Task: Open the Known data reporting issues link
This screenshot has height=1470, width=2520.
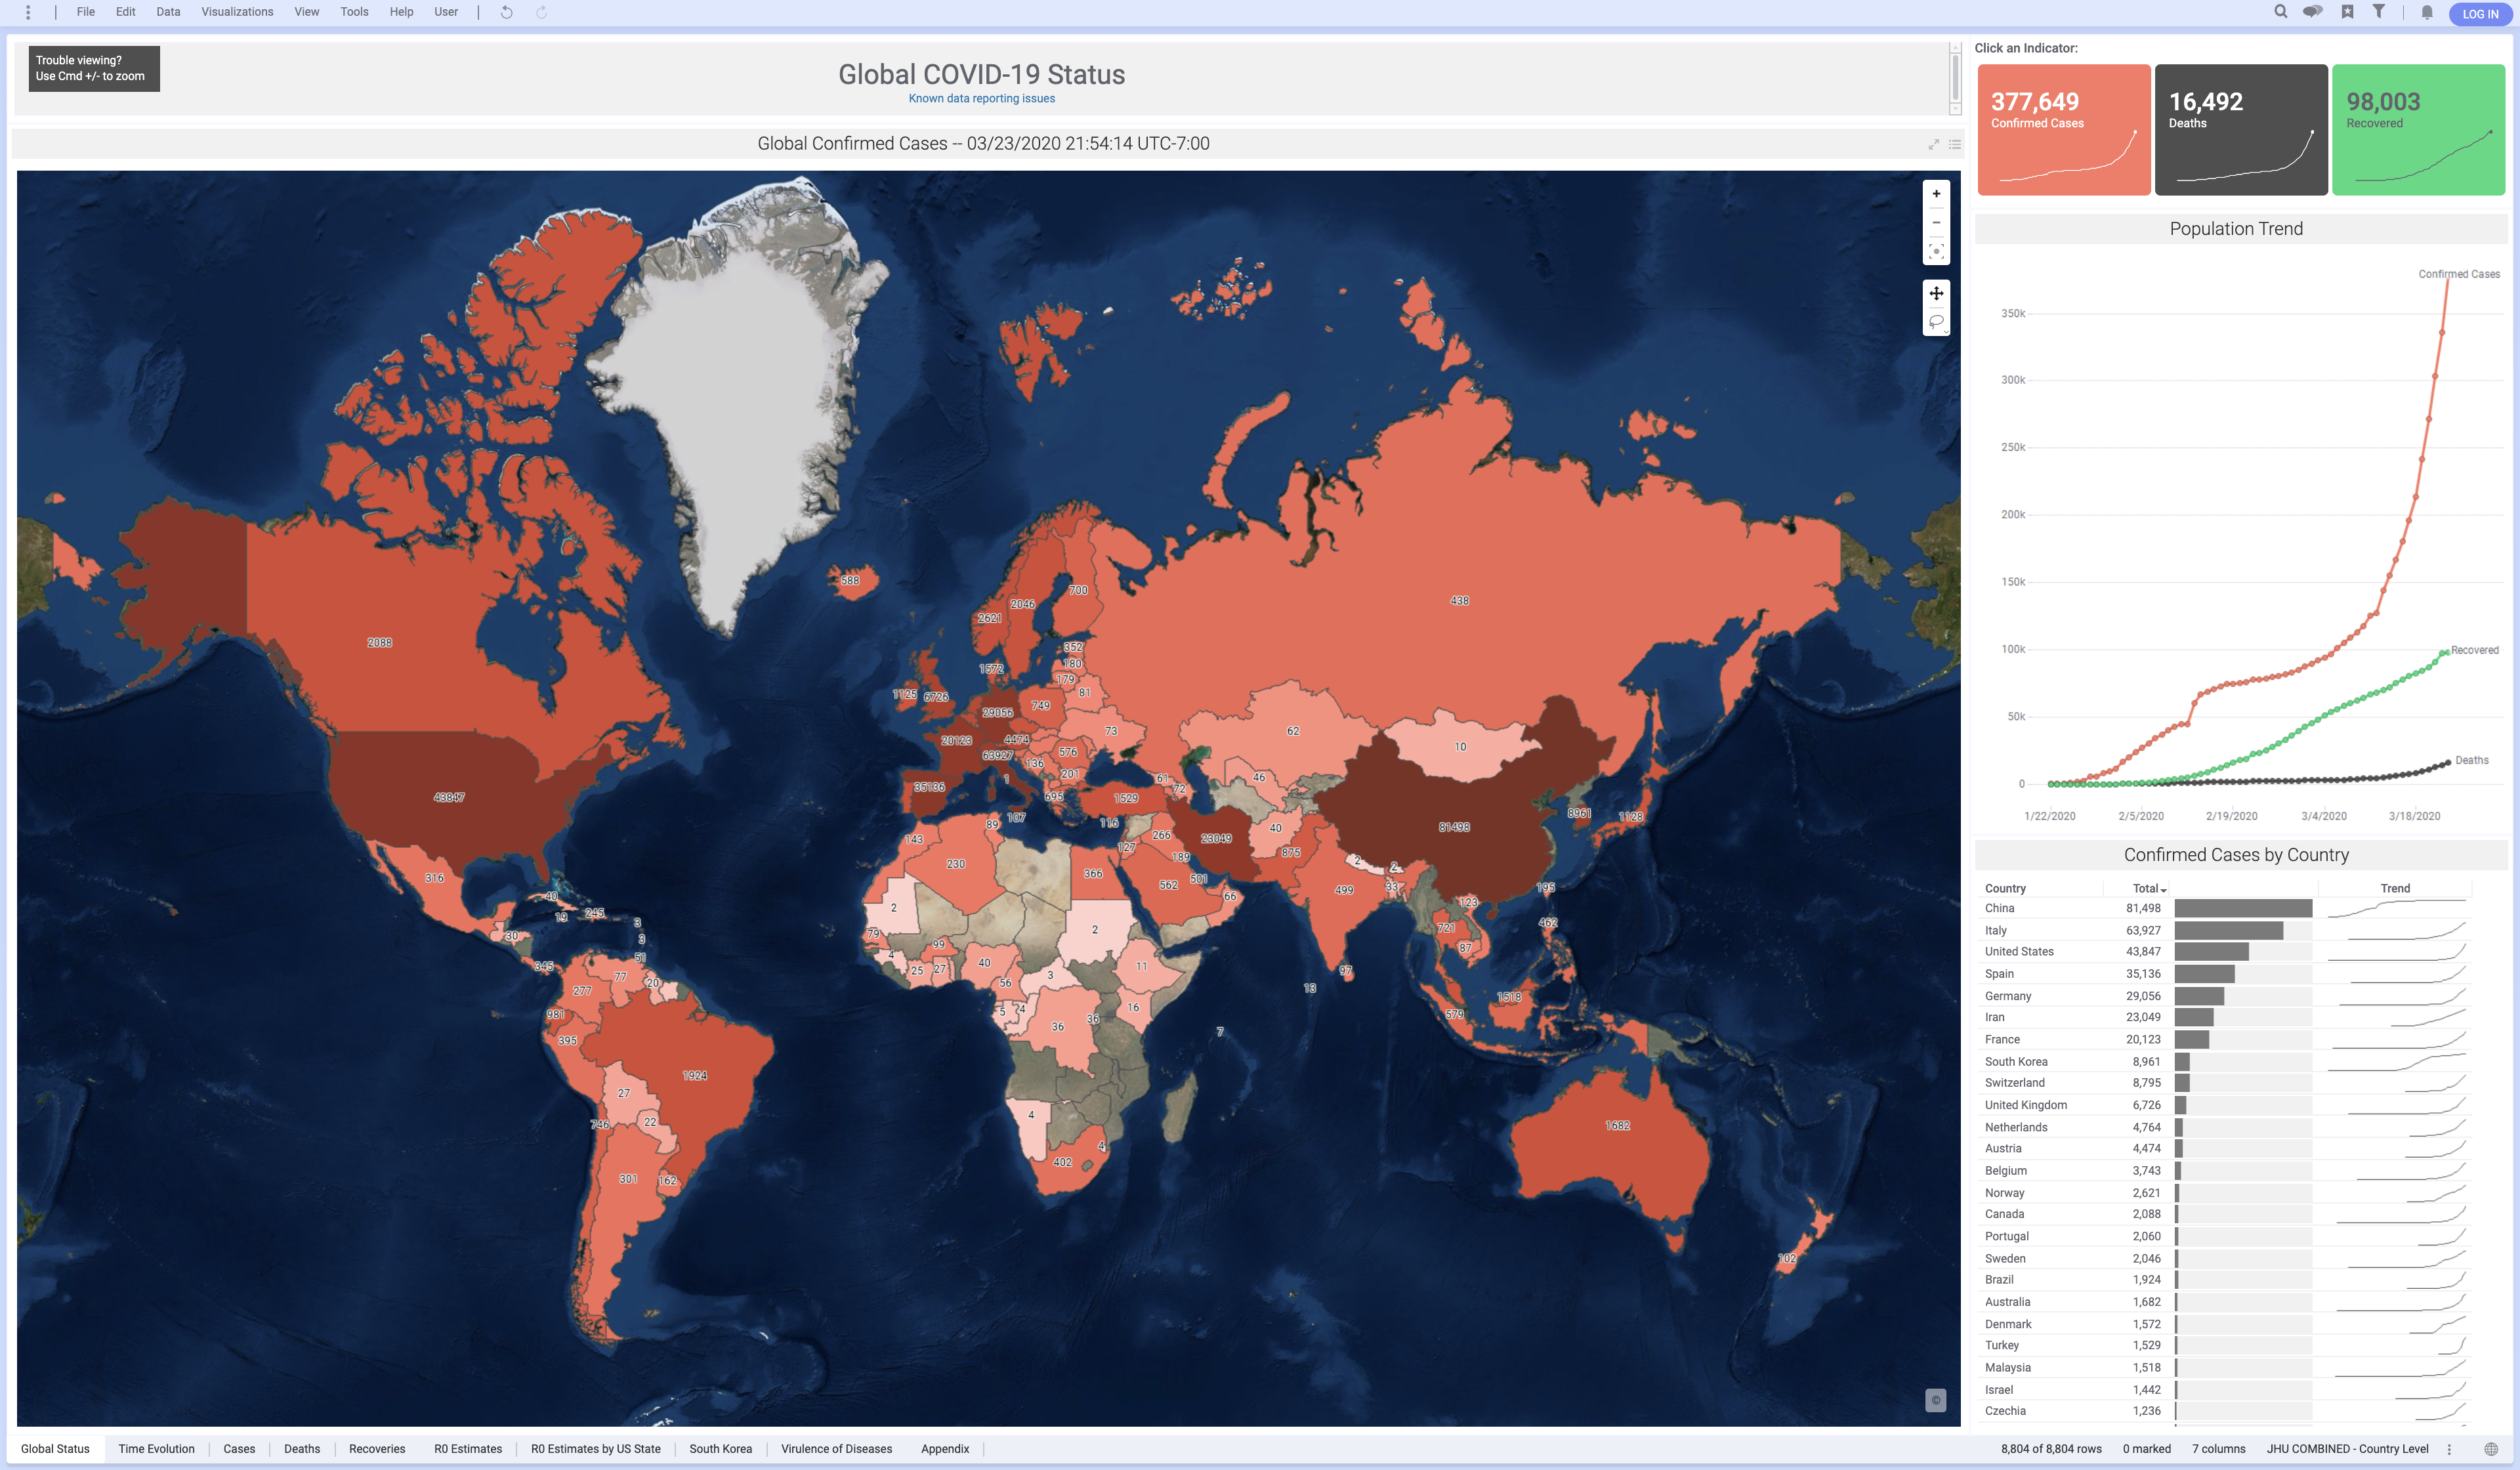Action: tap(981, 98)
